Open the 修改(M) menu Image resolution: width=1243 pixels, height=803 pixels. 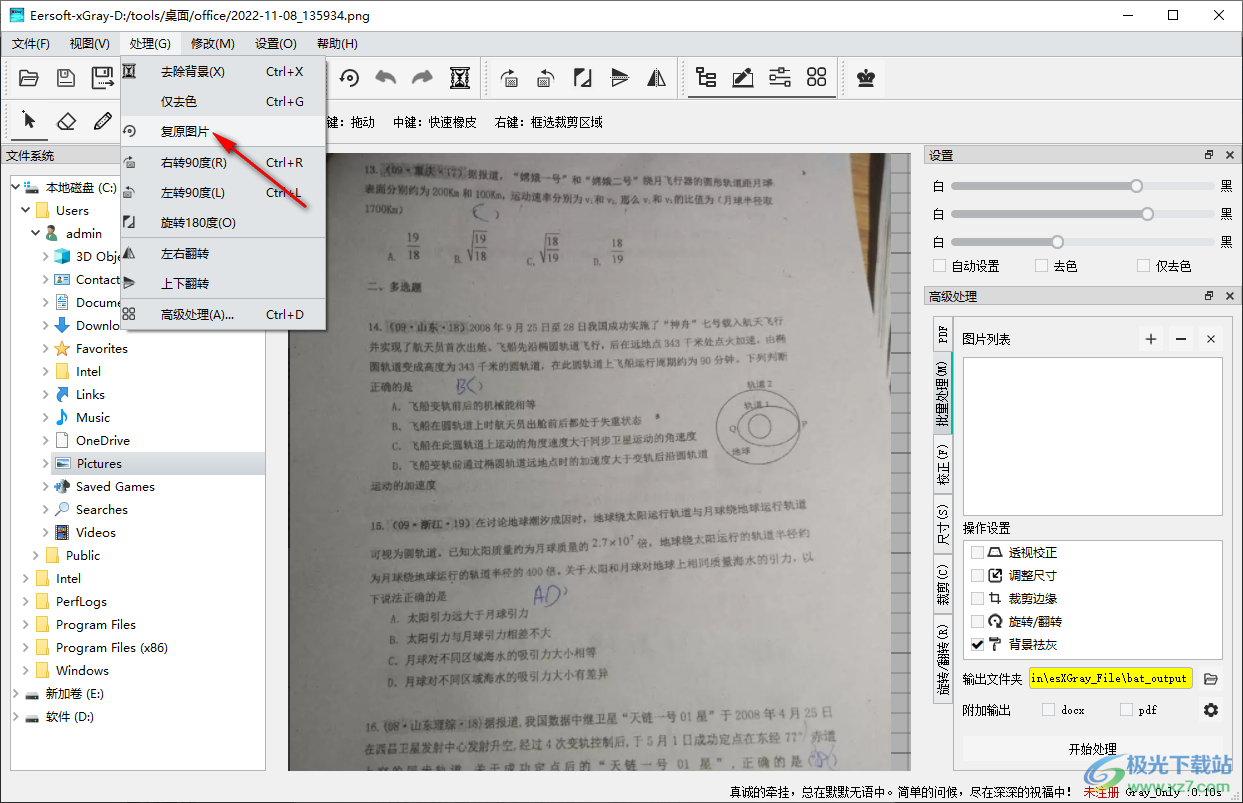coord(212,43)
